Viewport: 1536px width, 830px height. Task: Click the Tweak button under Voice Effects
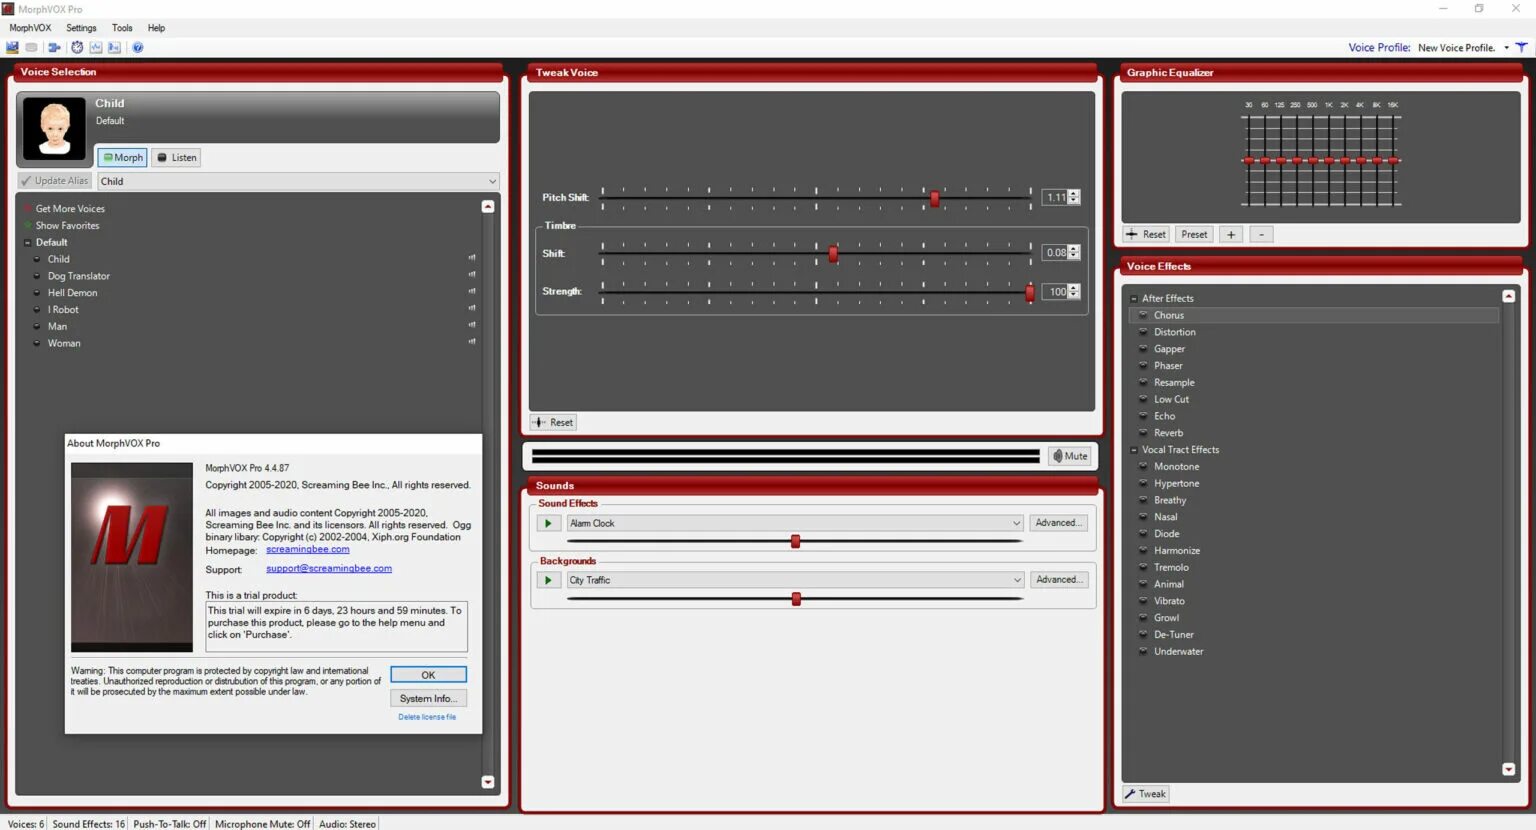1146,794
